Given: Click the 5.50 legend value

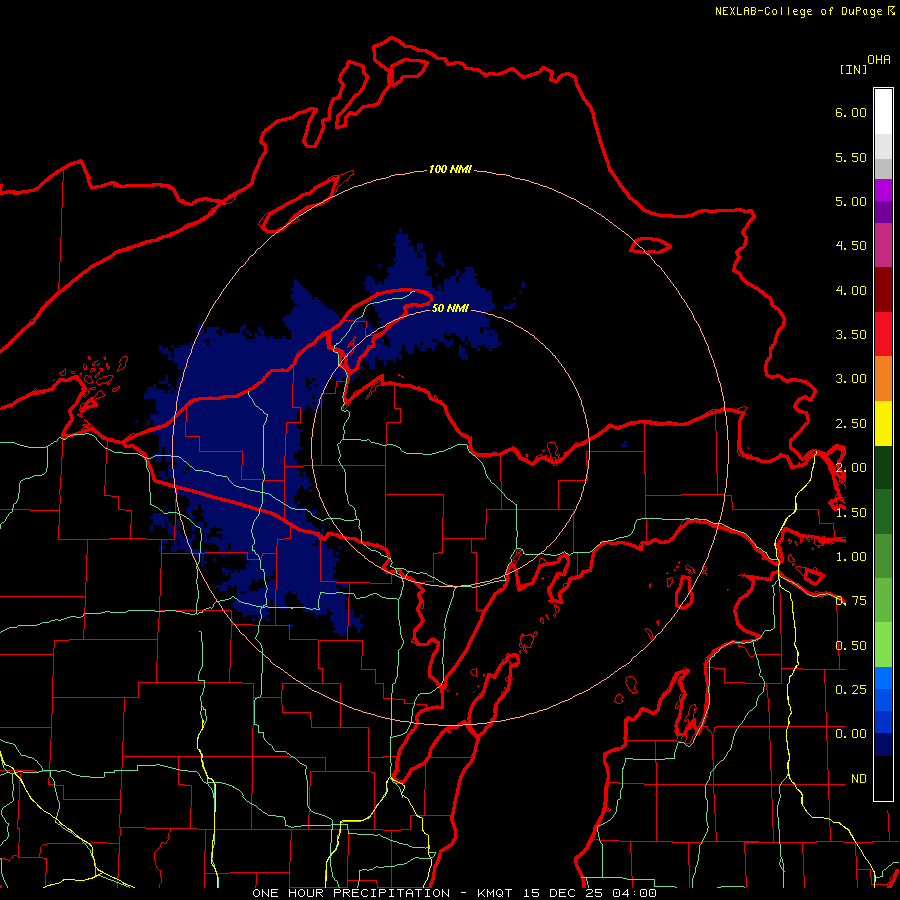Looking at the screenshot, I should 851,157.
